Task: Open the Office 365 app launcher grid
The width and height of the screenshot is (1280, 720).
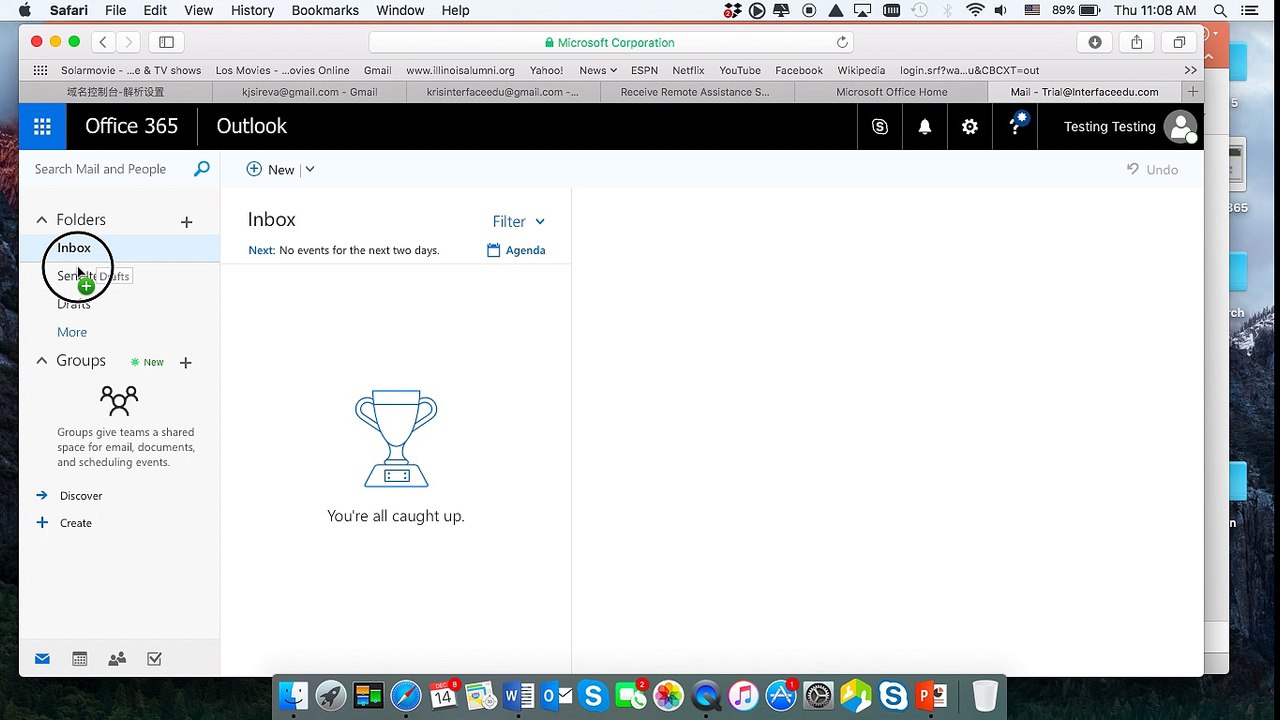Action: 42,126
